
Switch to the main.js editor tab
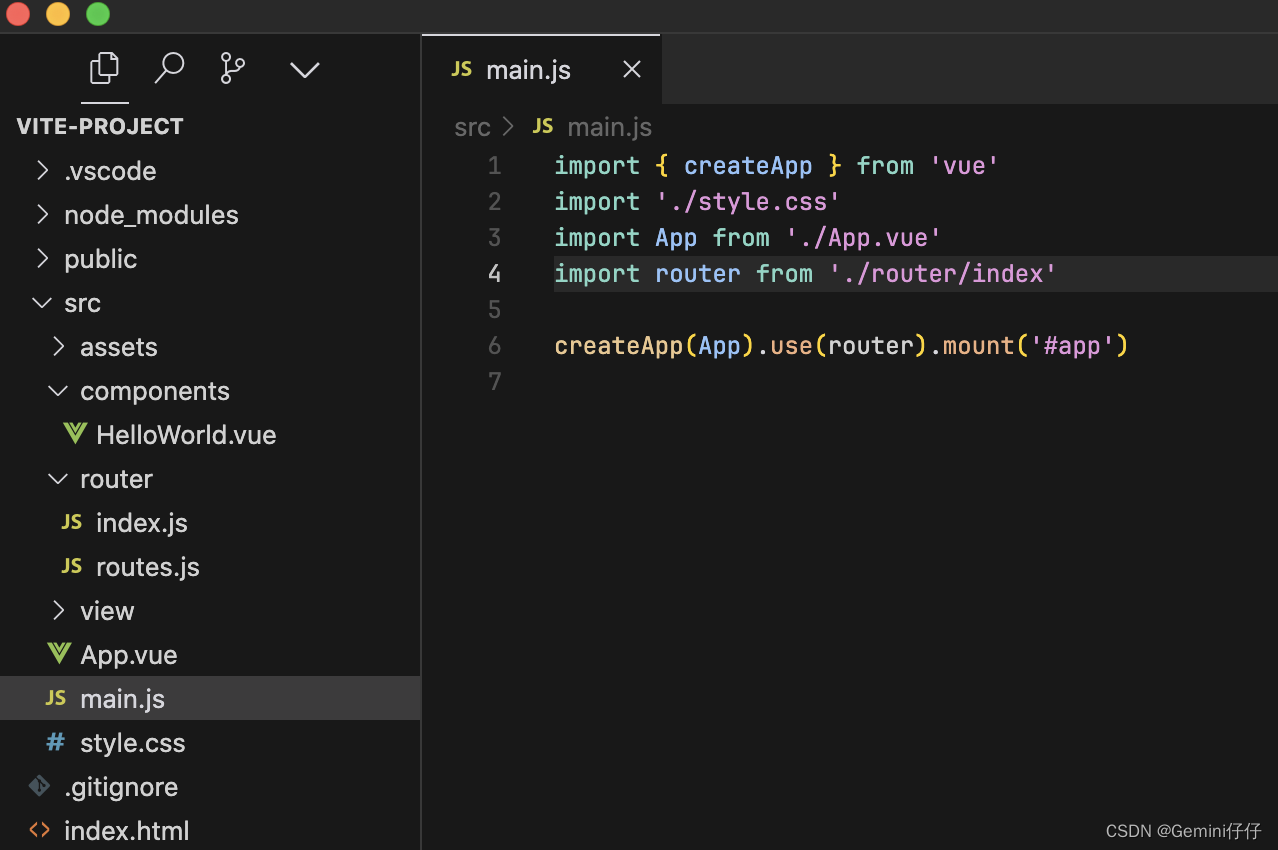541,69
